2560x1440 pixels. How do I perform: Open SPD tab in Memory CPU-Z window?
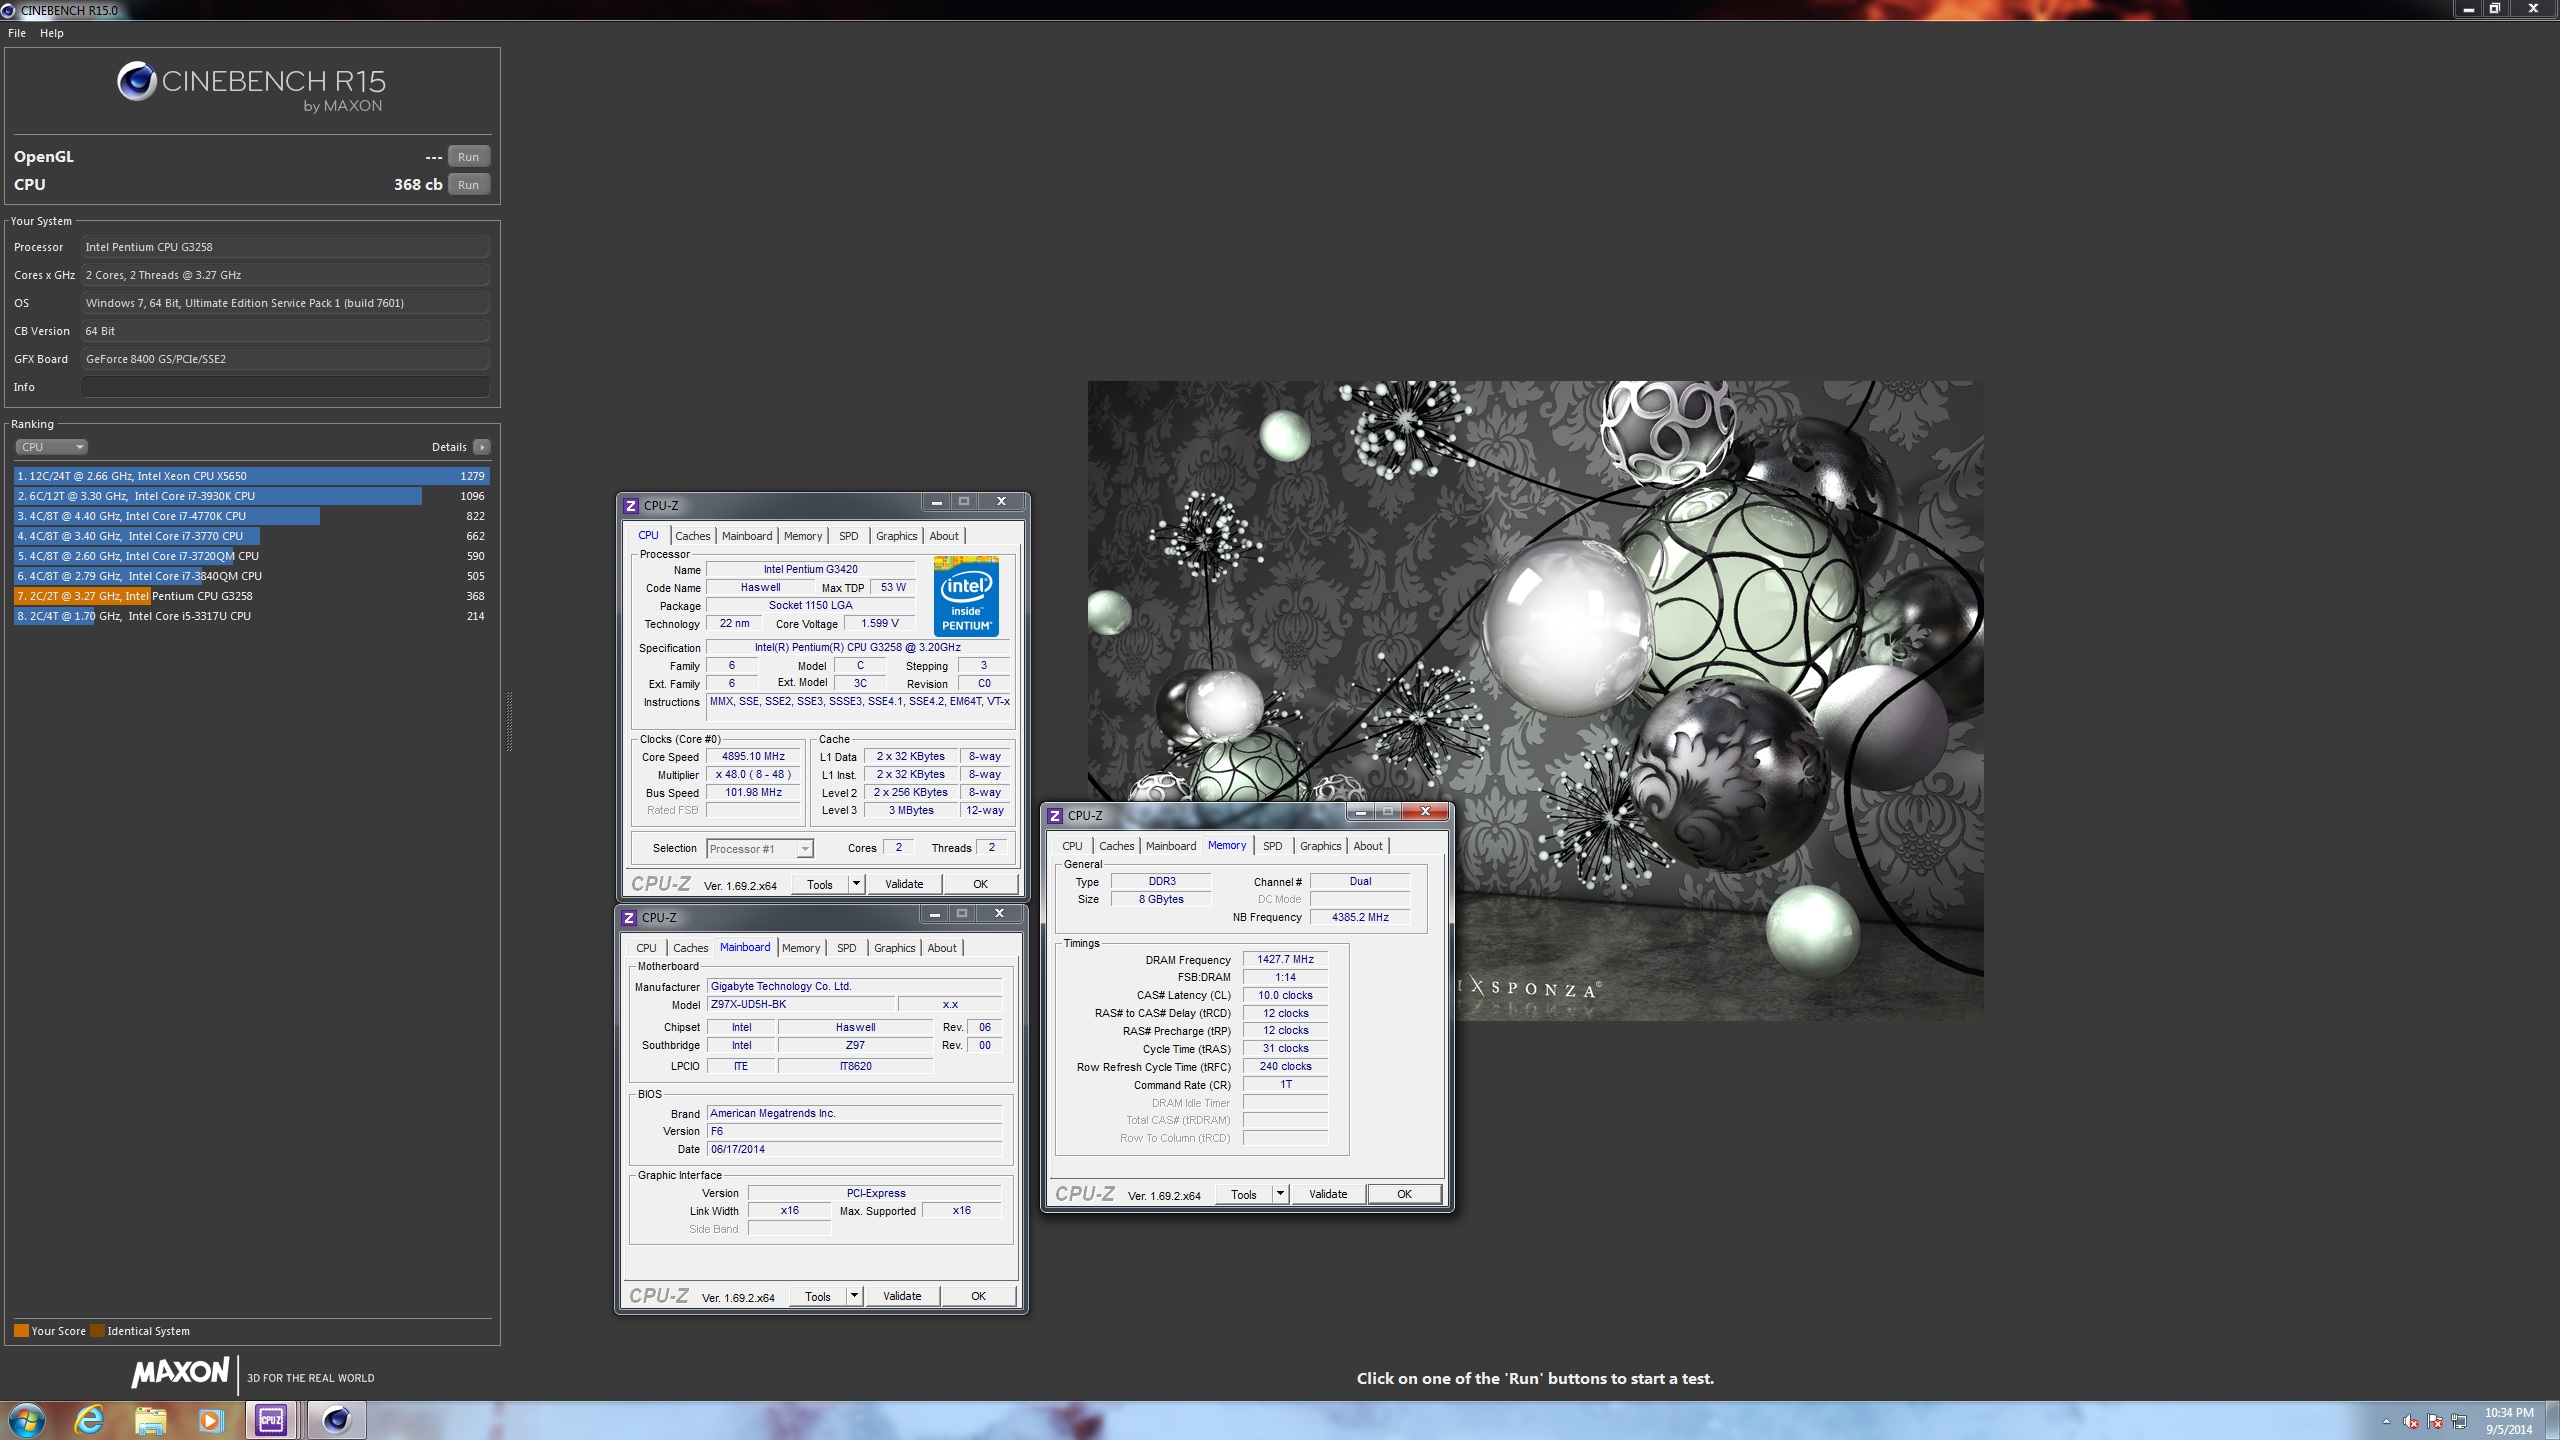pos(1272,846)
